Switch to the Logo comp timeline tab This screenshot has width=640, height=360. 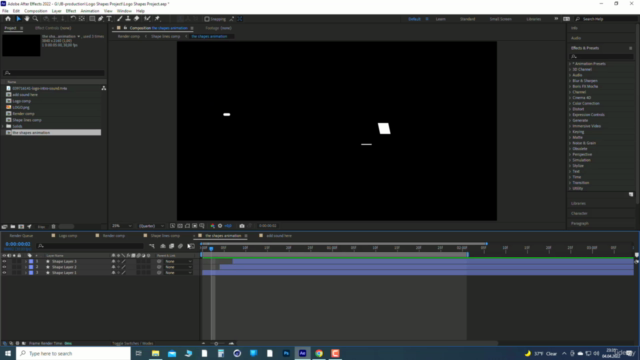coord(68,236)
